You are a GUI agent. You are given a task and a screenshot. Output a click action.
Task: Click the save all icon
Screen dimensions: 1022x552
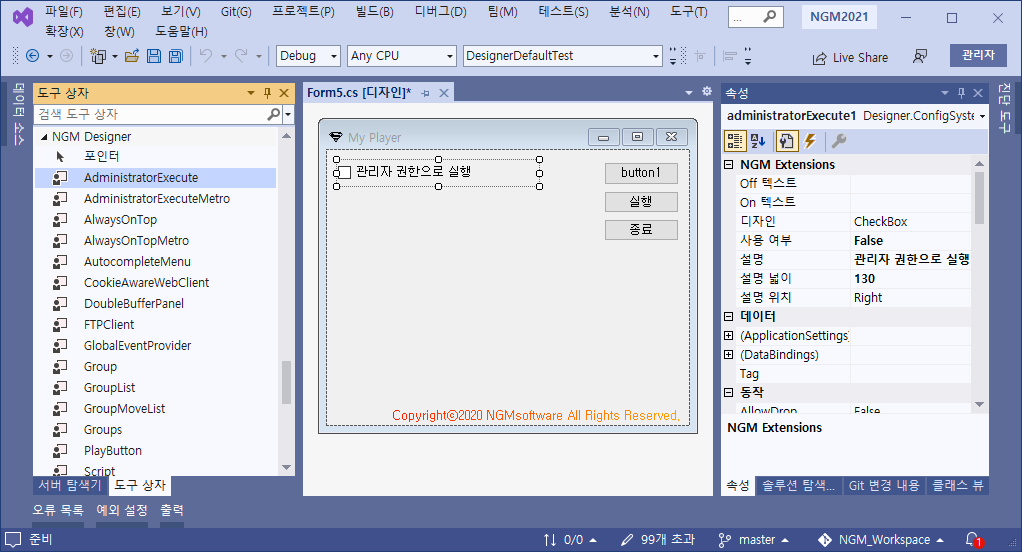(x=175, y=56)
